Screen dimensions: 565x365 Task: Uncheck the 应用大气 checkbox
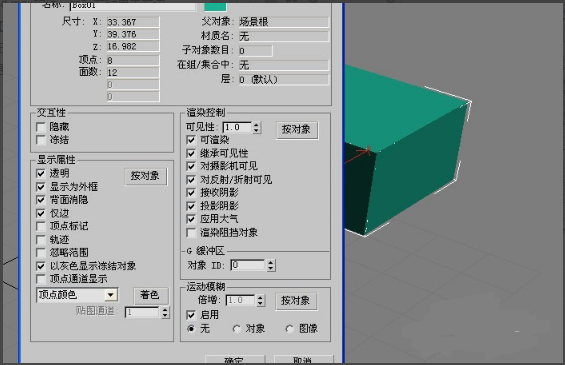pyautogui.click(x=191, y=219)
